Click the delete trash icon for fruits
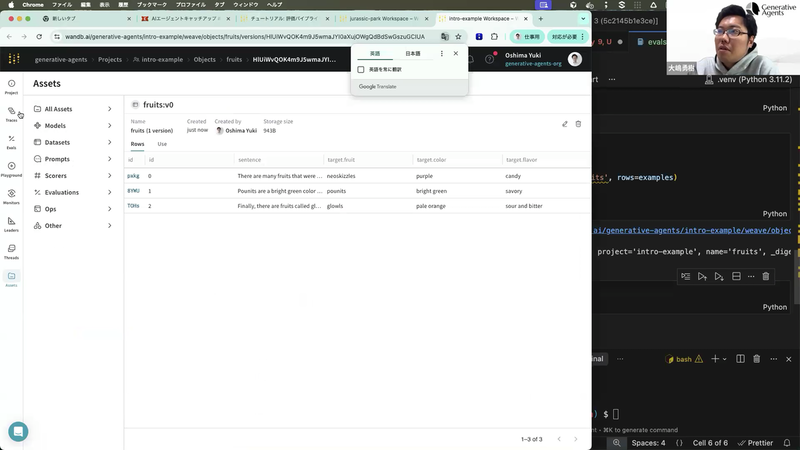Screen dimensions: 800x450 579,124
